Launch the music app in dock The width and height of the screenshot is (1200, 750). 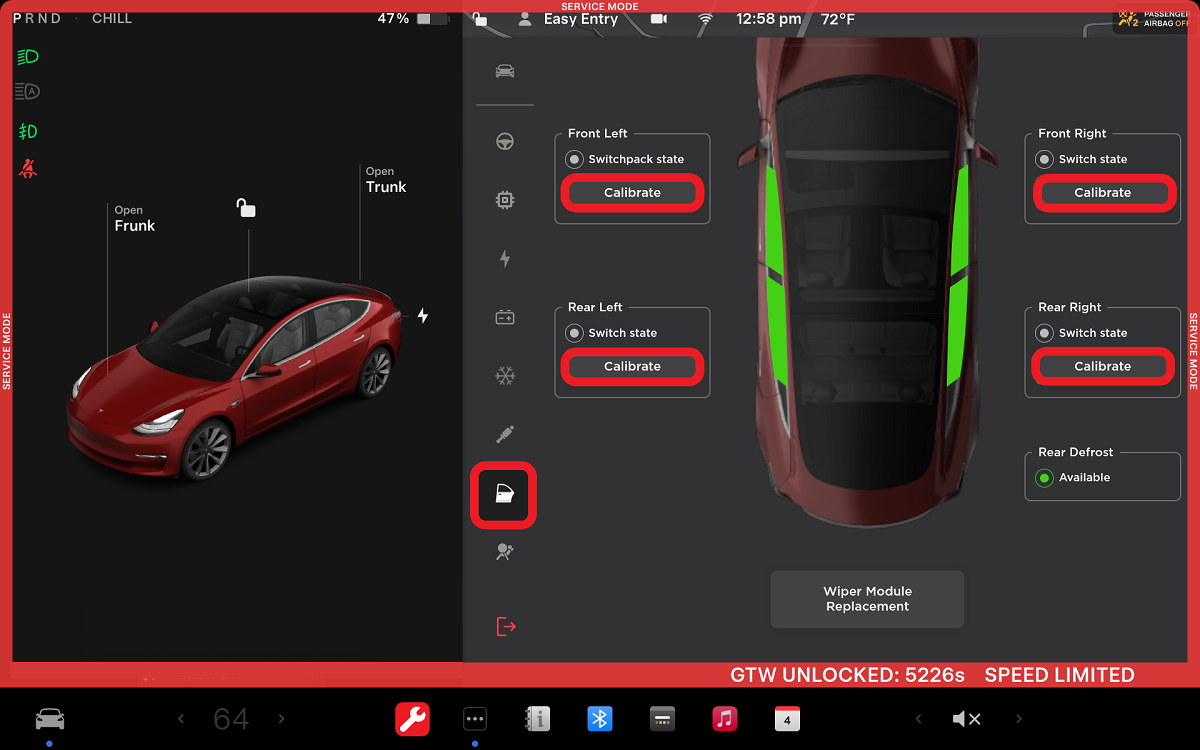724,719
